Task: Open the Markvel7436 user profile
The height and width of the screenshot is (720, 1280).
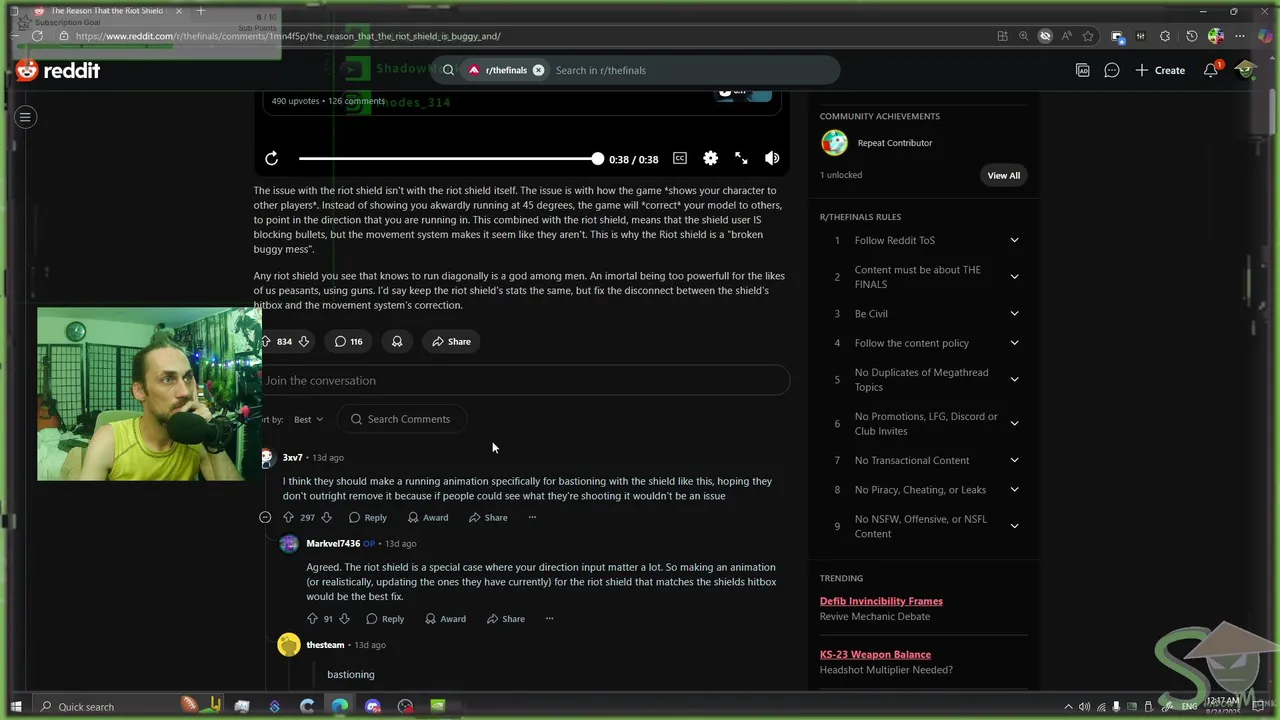Action: (x=333, y=543)
